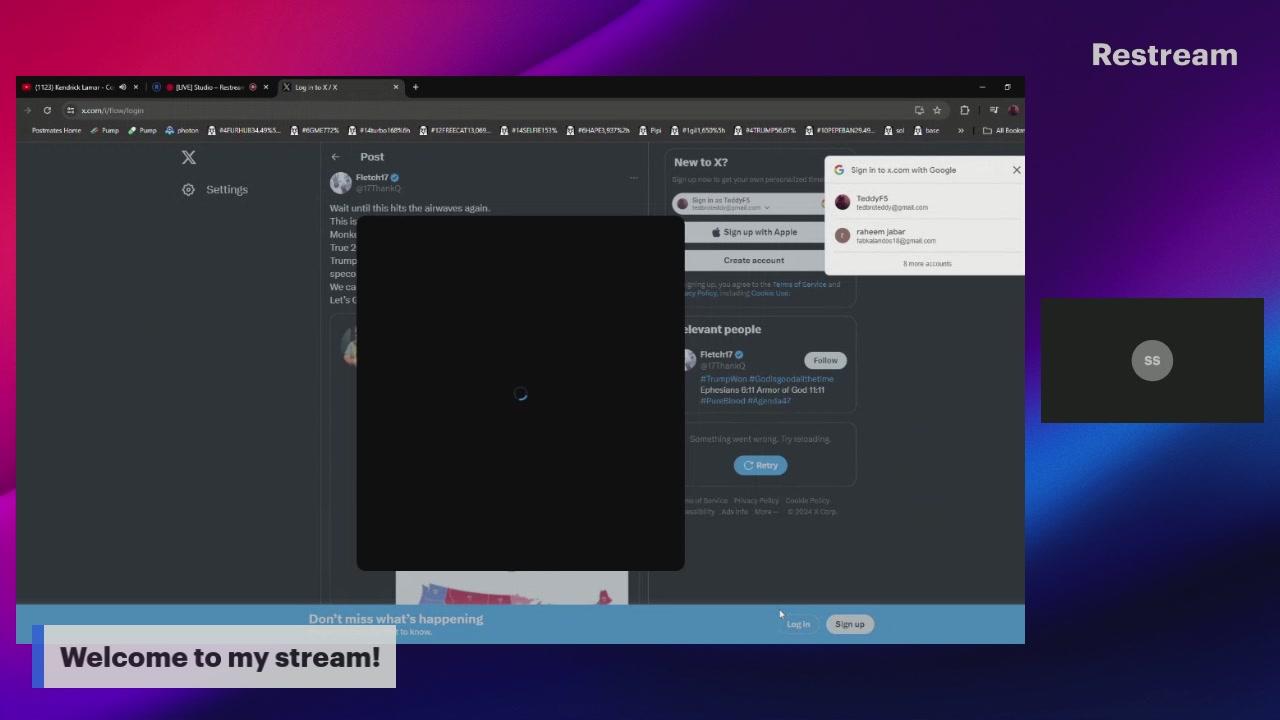Screen dimensions: 1280x720
Task: Open All Bookmarks folder
Action: (1003, 130)
